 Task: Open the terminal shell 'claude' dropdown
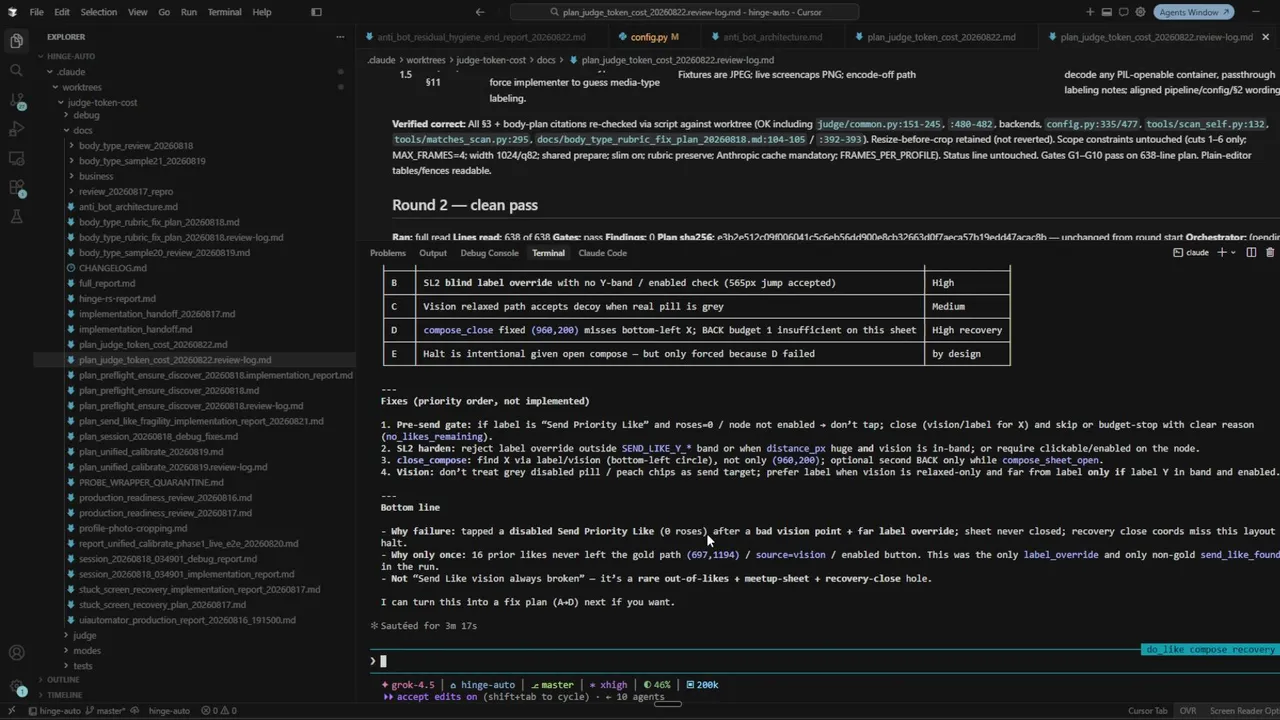(1235, 253)
